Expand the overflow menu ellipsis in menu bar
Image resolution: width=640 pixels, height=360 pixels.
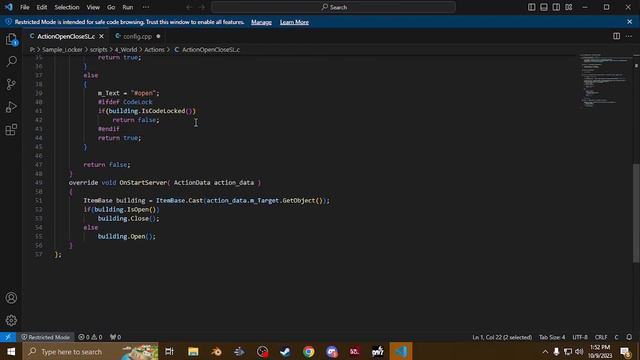(146, 7)
